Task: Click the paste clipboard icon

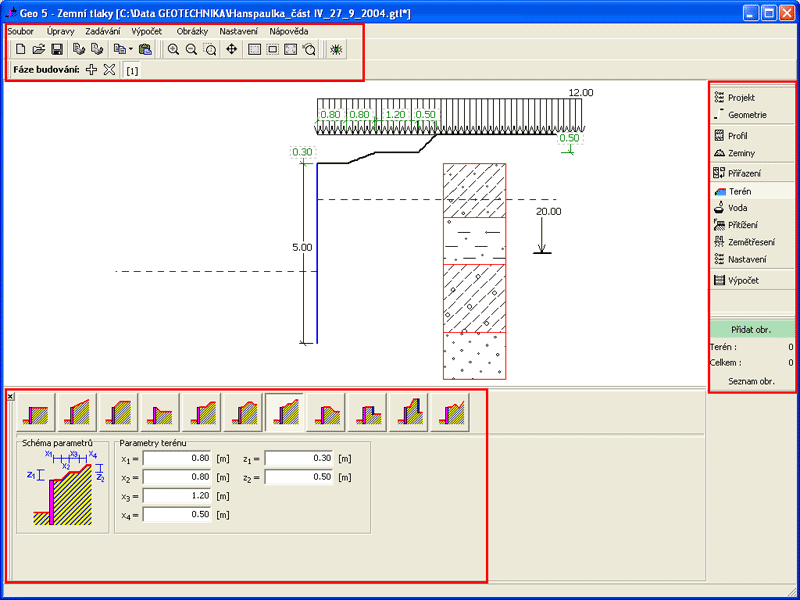Action: pos(145,49)
